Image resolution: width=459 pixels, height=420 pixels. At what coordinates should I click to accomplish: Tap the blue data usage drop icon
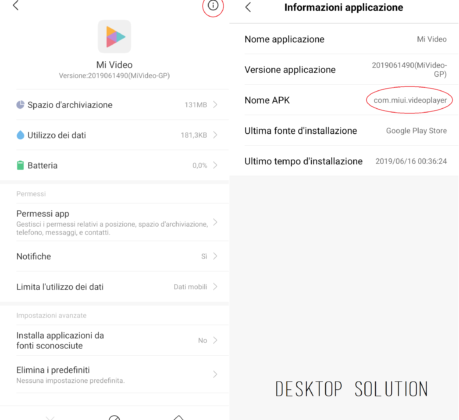pyautogui.click(x=20, y=135)
